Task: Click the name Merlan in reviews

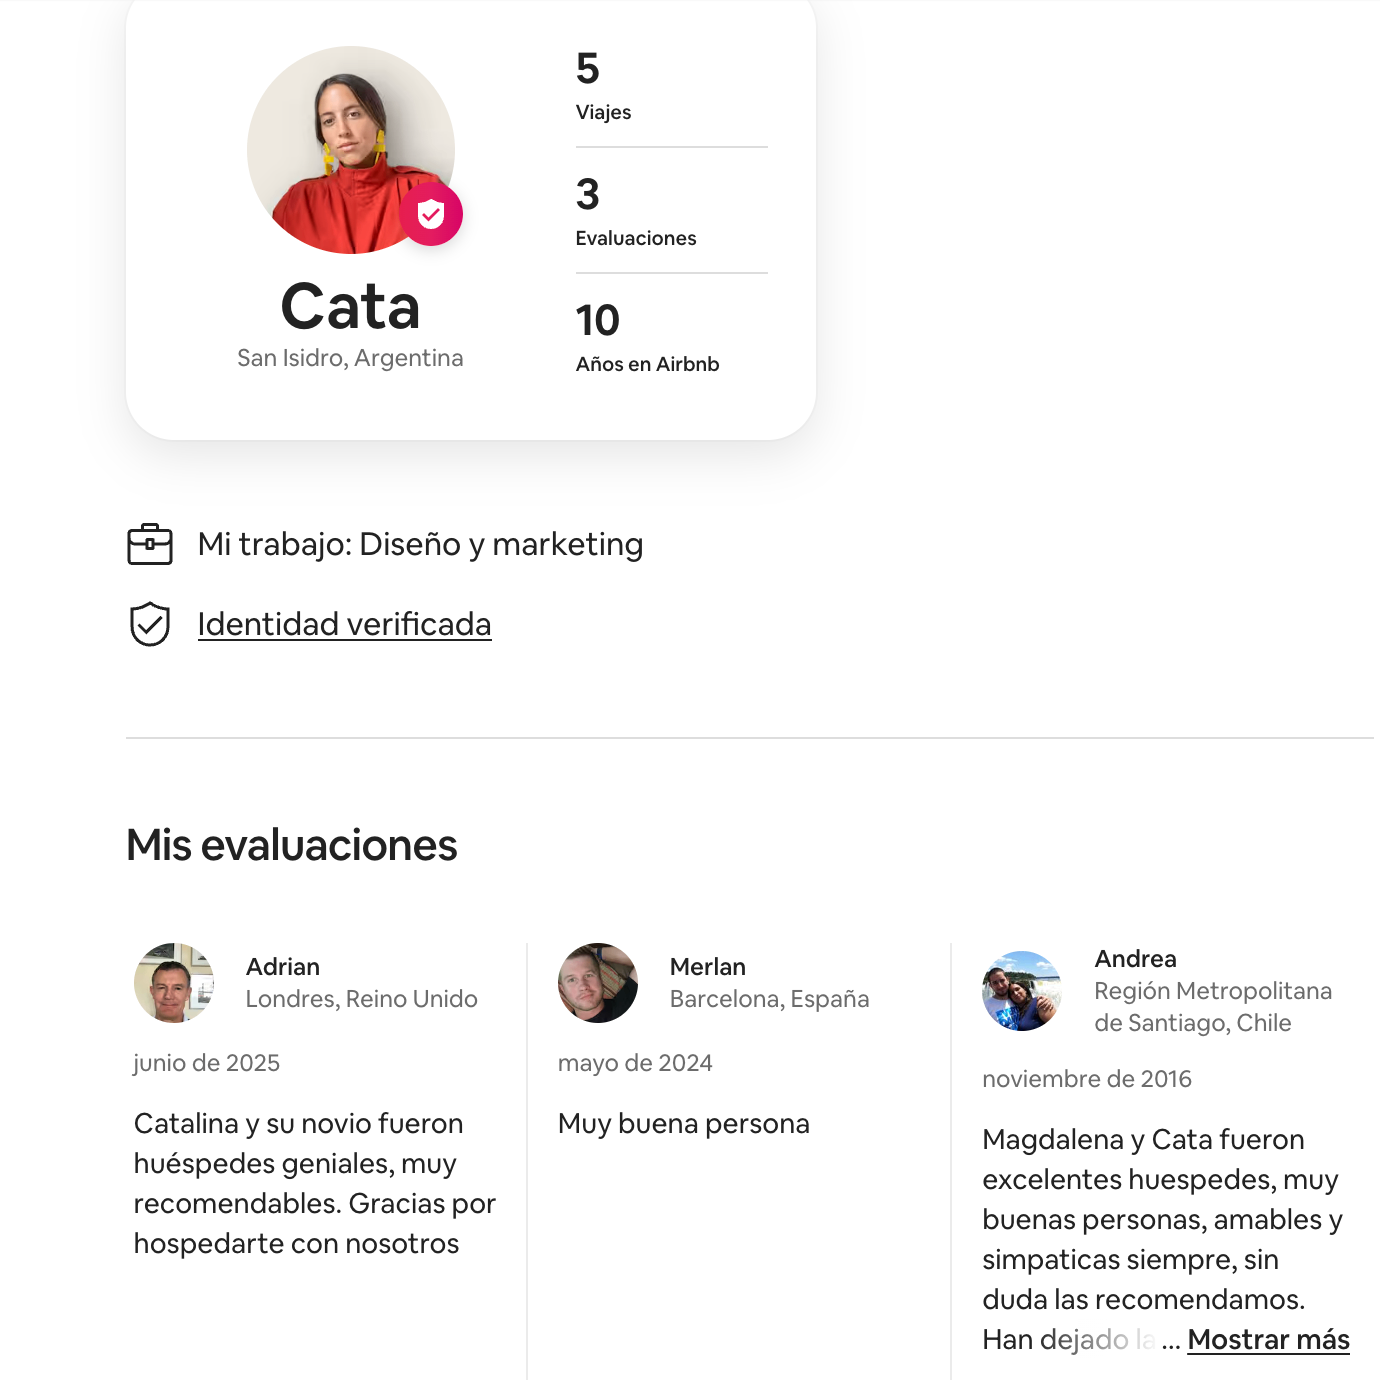Action: 708,967
